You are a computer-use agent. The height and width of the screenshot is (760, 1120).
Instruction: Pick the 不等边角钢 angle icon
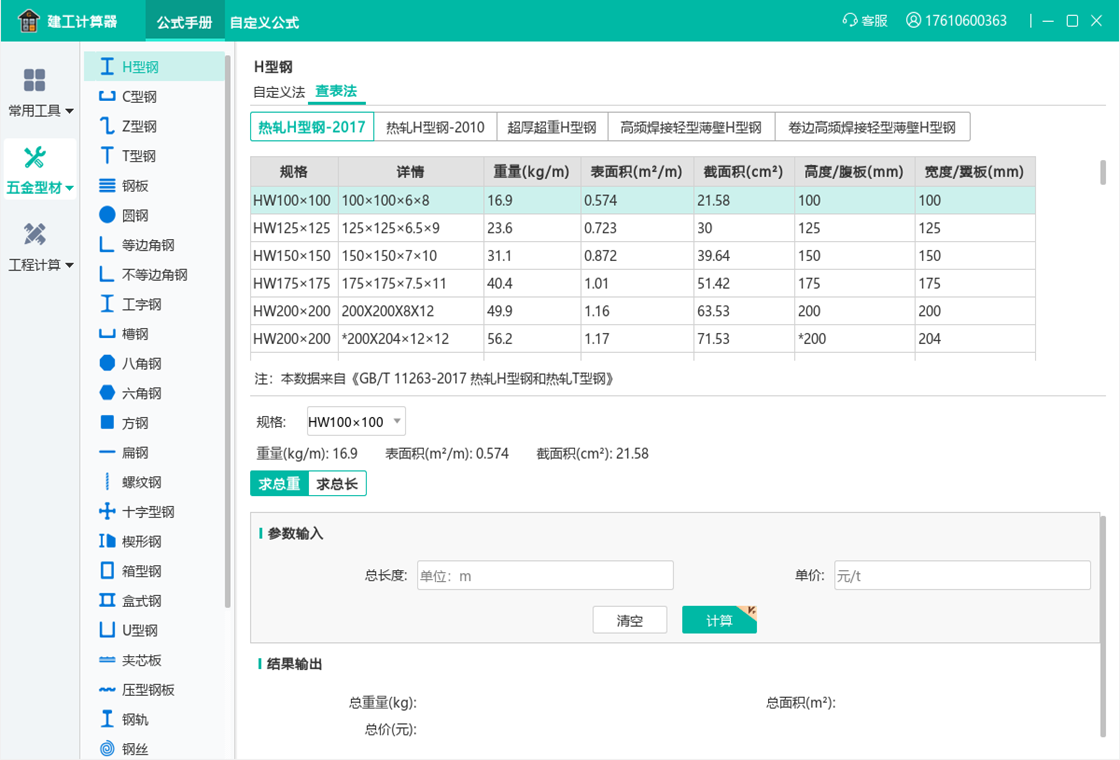[106, 274]
